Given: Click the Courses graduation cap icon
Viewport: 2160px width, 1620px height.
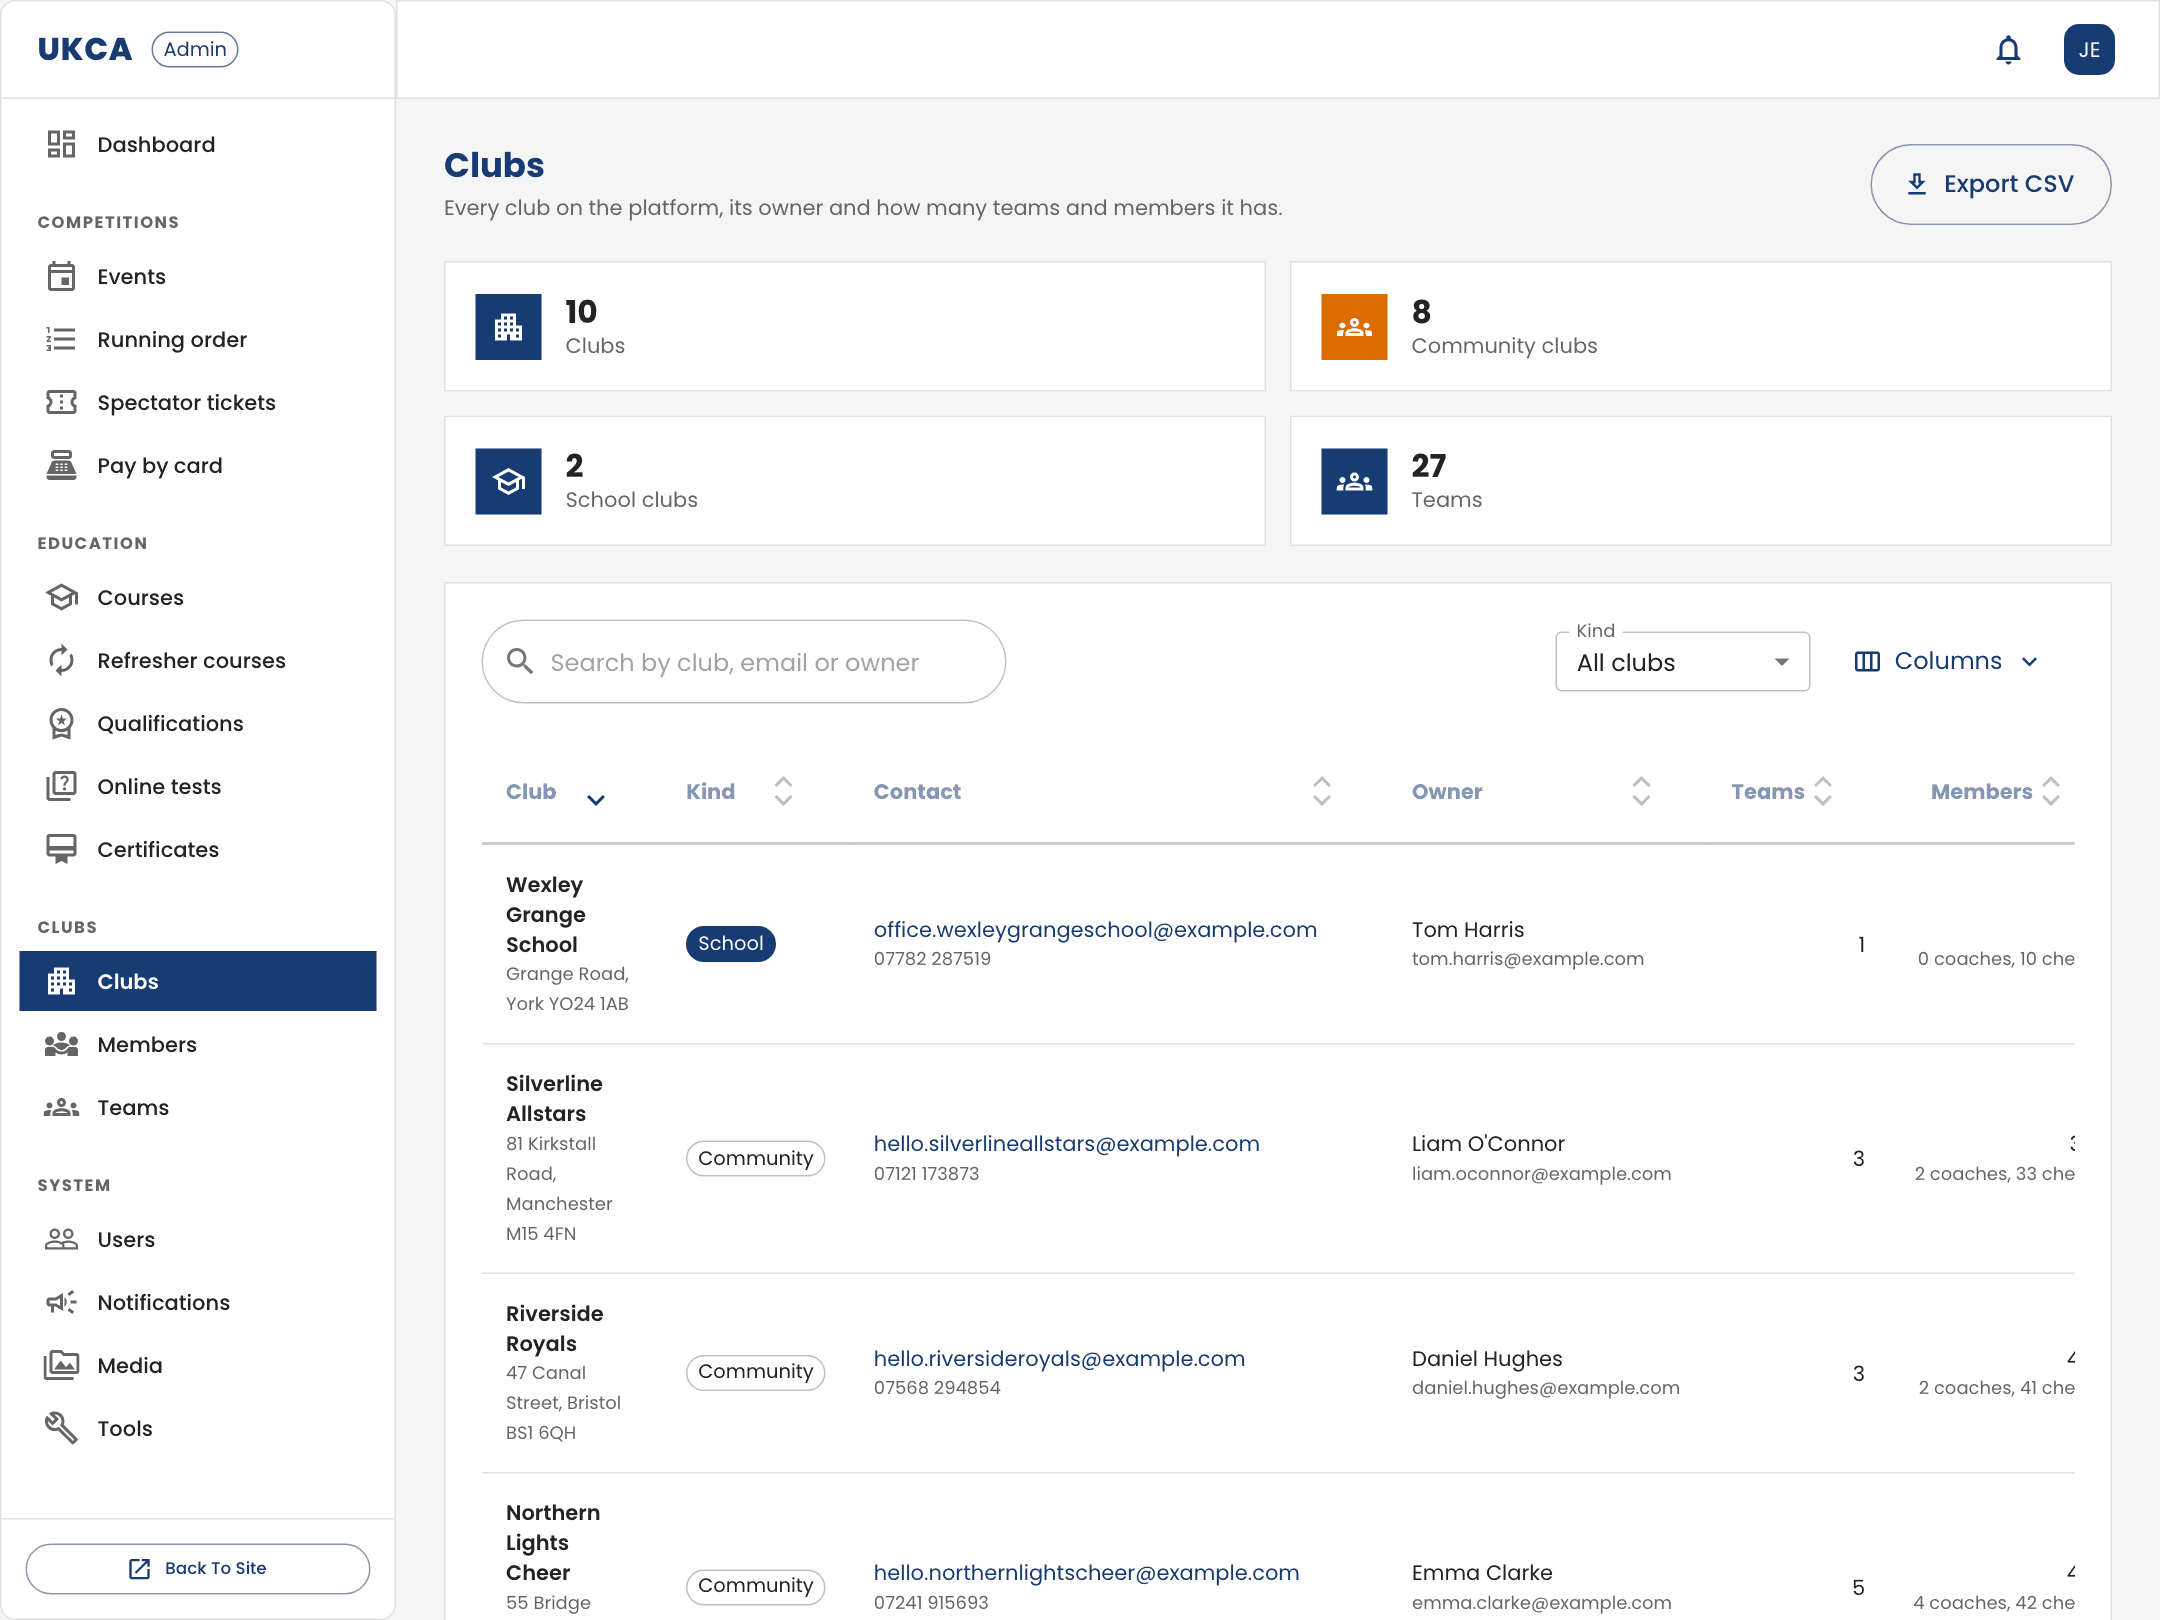Looking at the screenshot, I should (61, 597).
